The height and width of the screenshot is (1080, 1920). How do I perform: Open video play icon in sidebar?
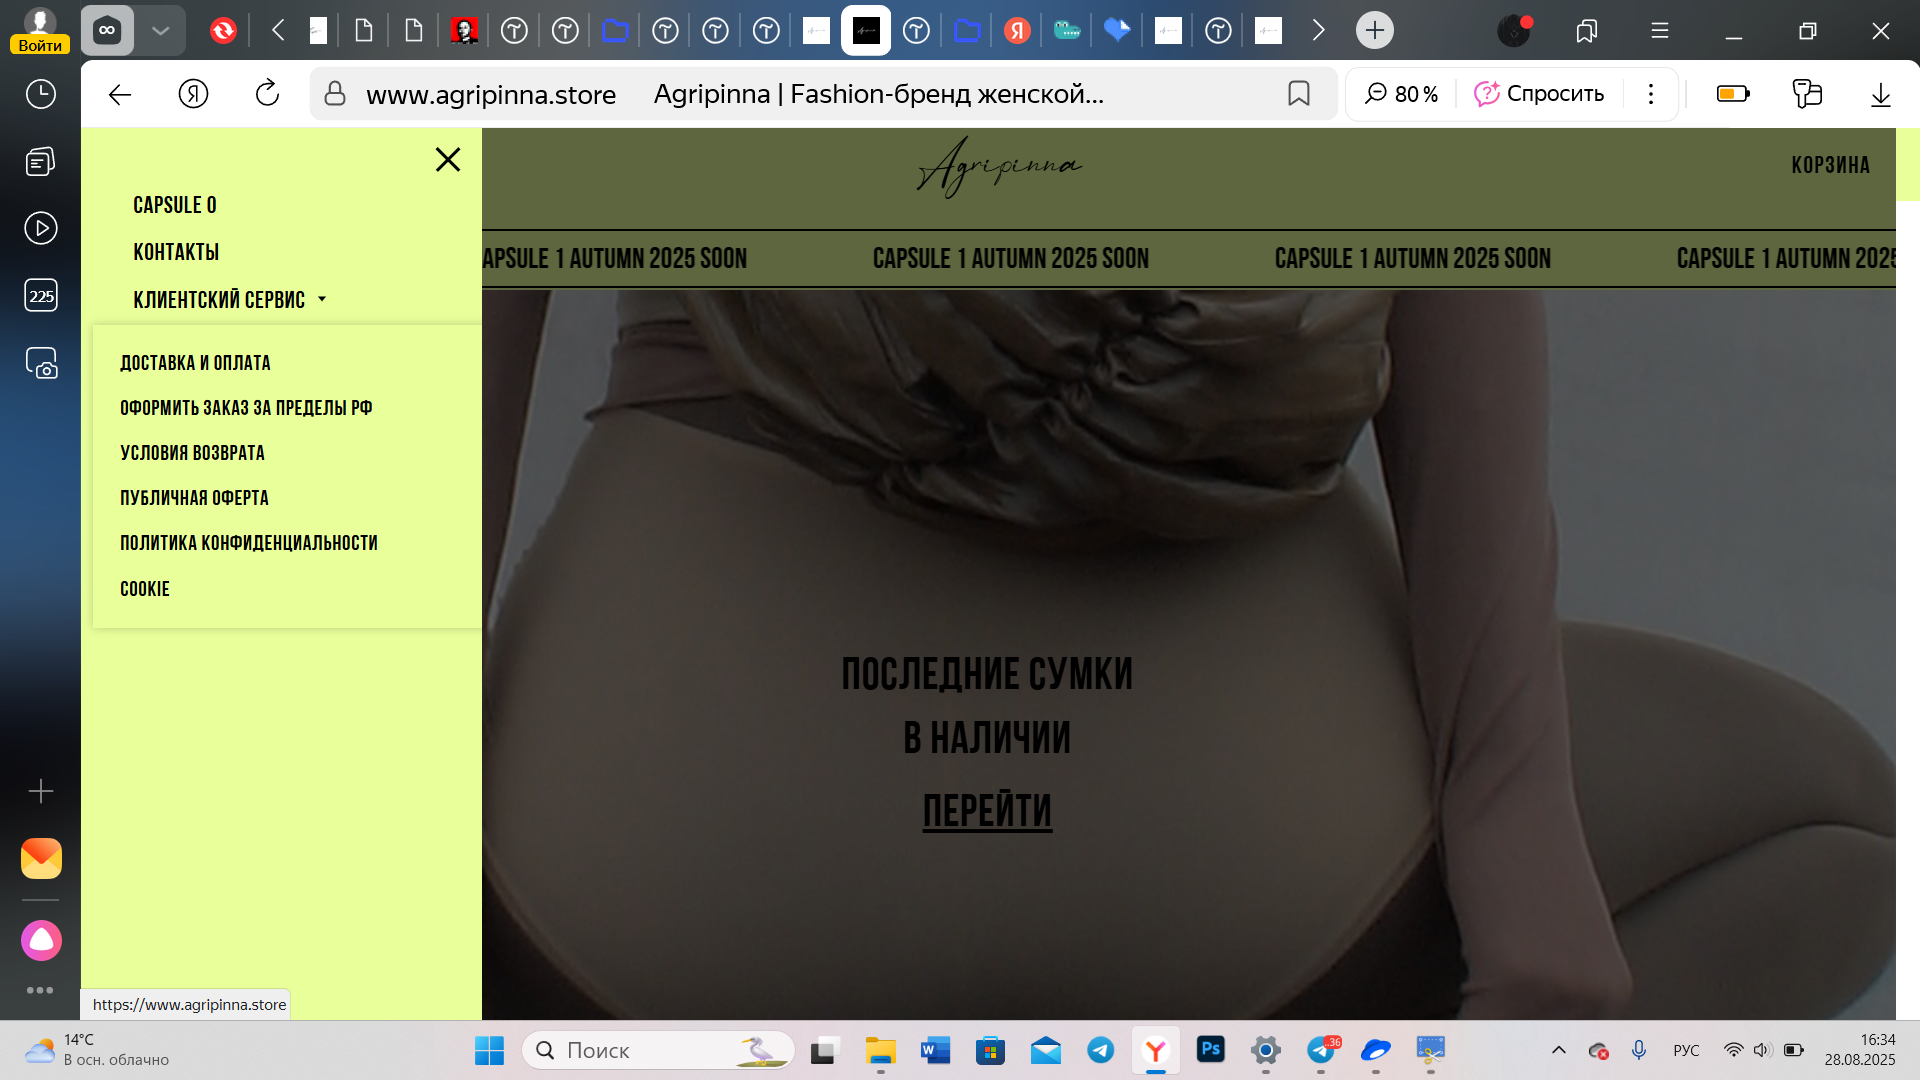(41, 228)
